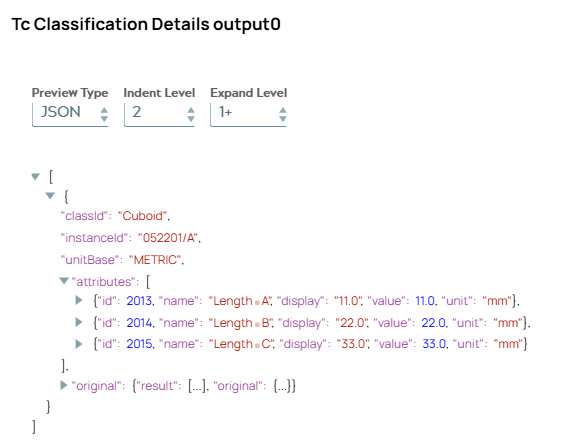Click the "mm" unit in Length C row

pyautogui.click(x=509, y=344)
